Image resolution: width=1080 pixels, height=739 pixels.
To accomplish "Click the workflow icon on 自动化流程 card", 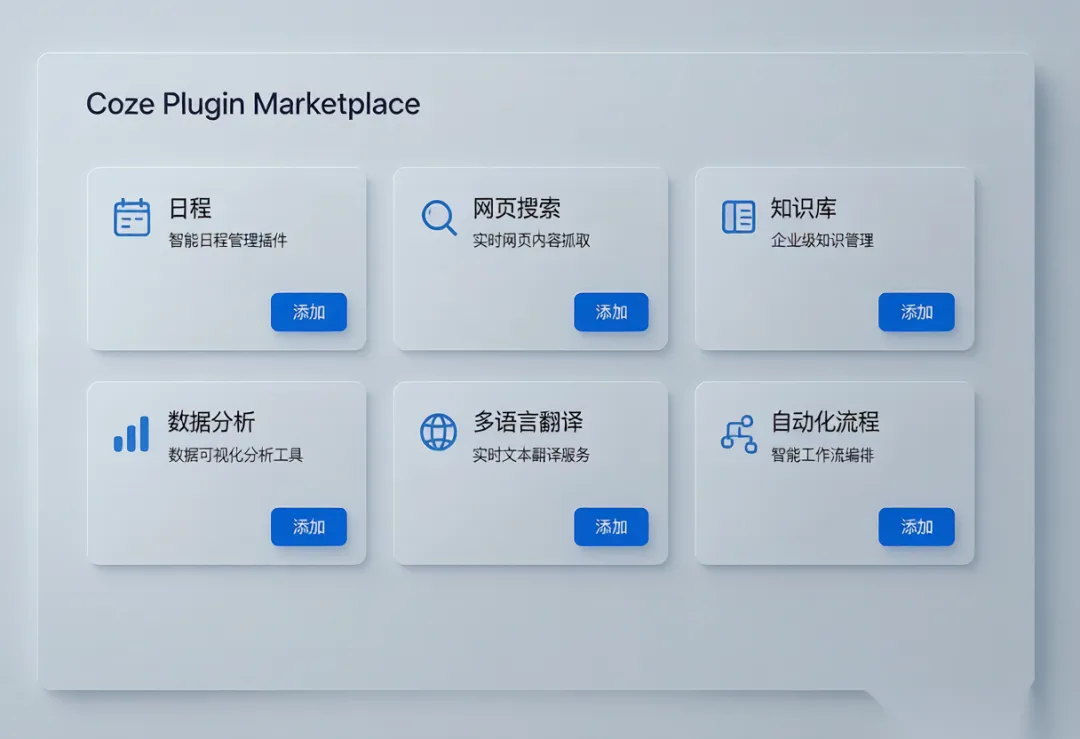I will (x=738, y=434).
